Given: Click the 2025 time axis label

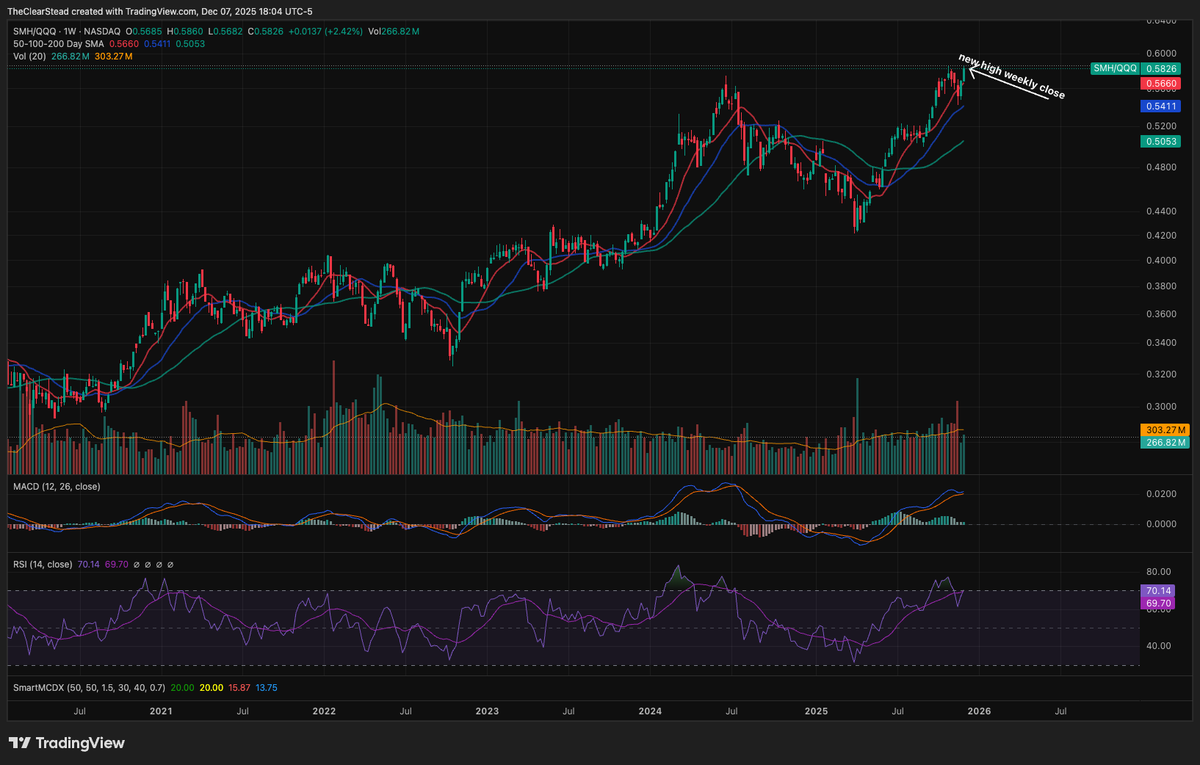Looking at the screenshot, I should coord(816,712).
